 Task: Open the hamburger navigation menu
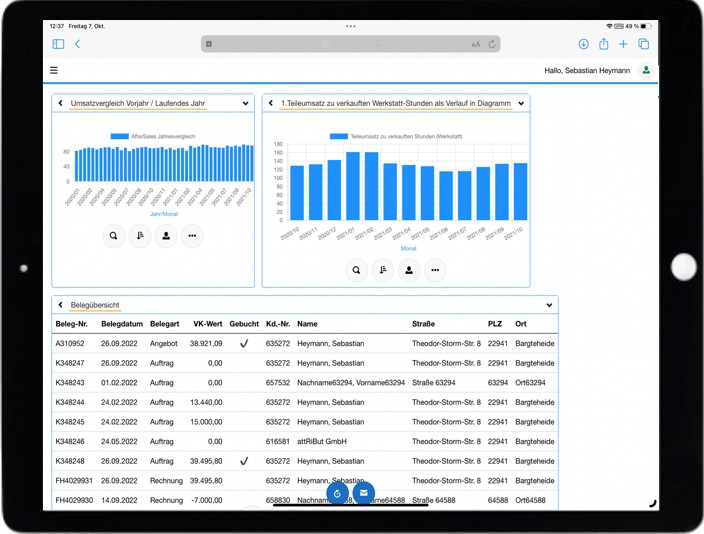(x=54, y=71)
